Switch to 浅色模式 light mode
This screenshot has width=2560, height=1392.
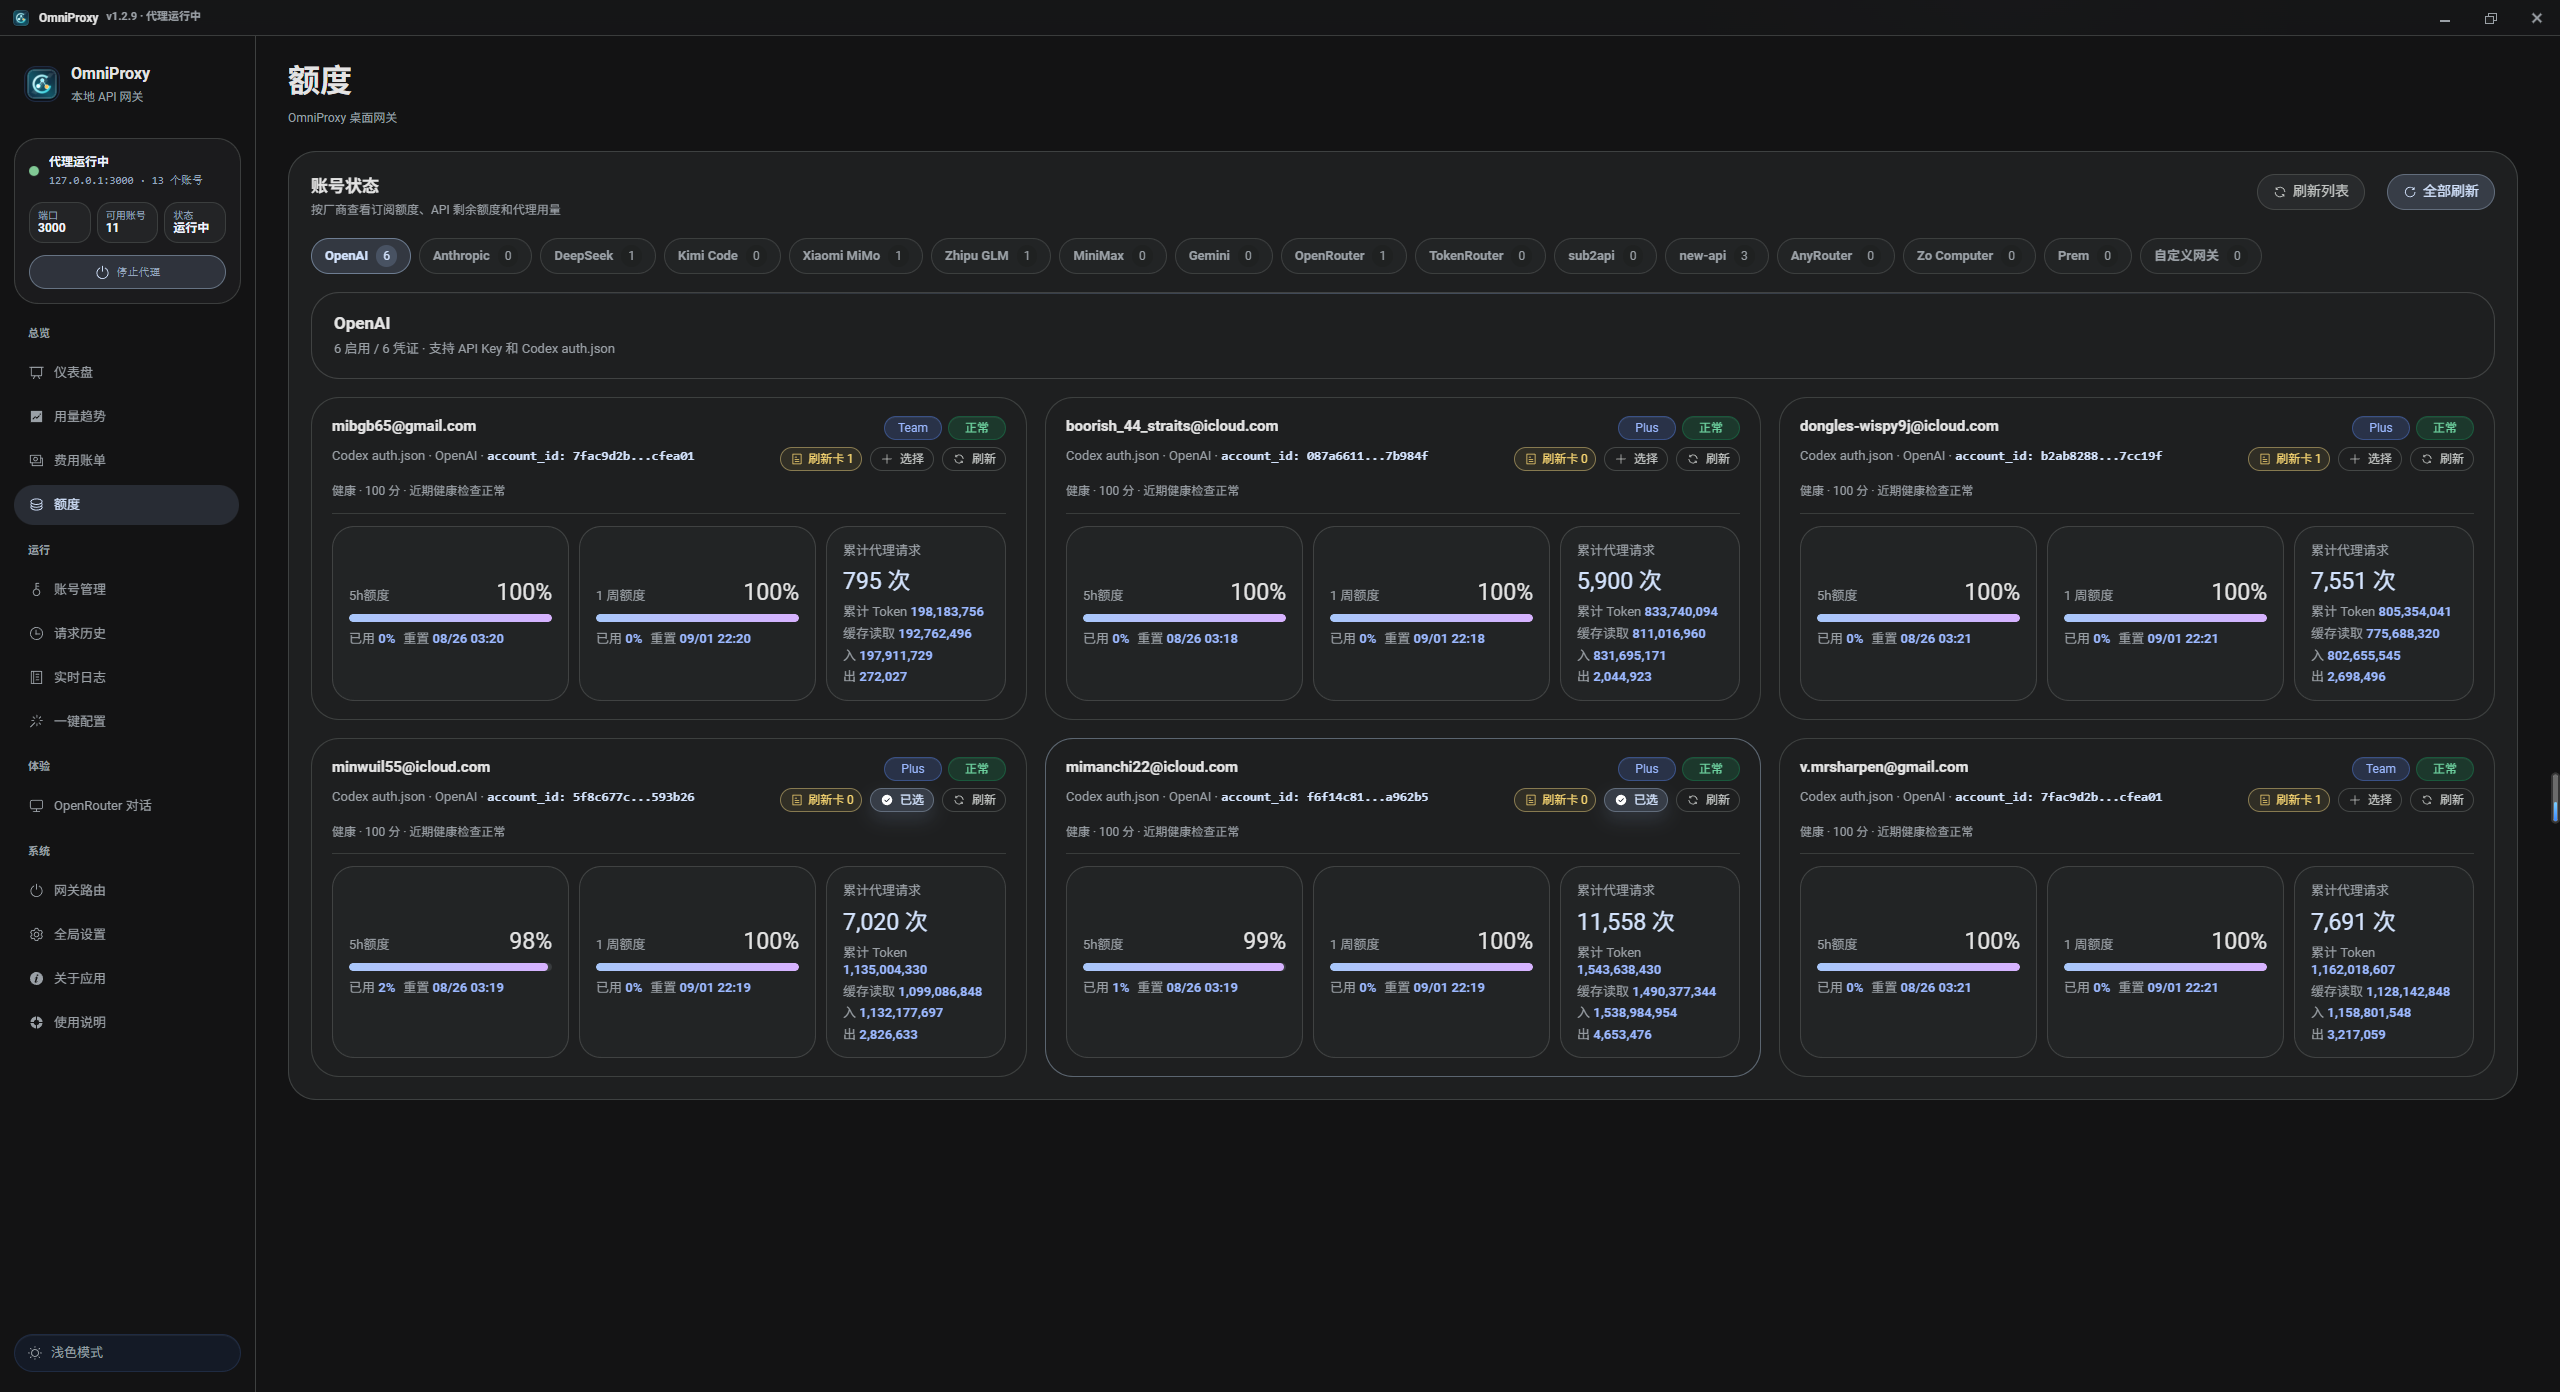(x=127, y=1352)
